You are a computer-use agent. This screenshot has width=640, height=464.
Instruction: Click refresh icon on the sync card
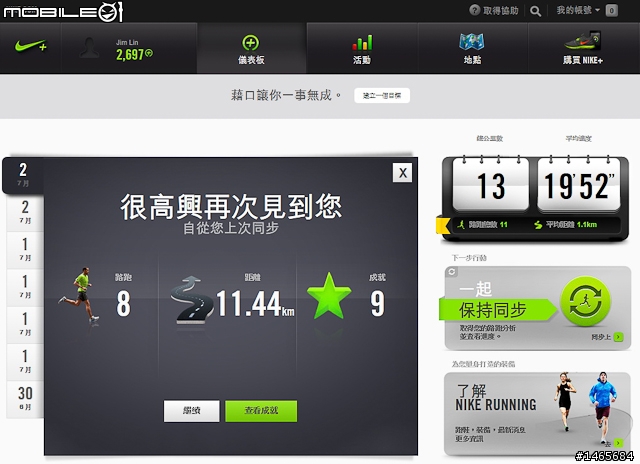pos(451,272)
